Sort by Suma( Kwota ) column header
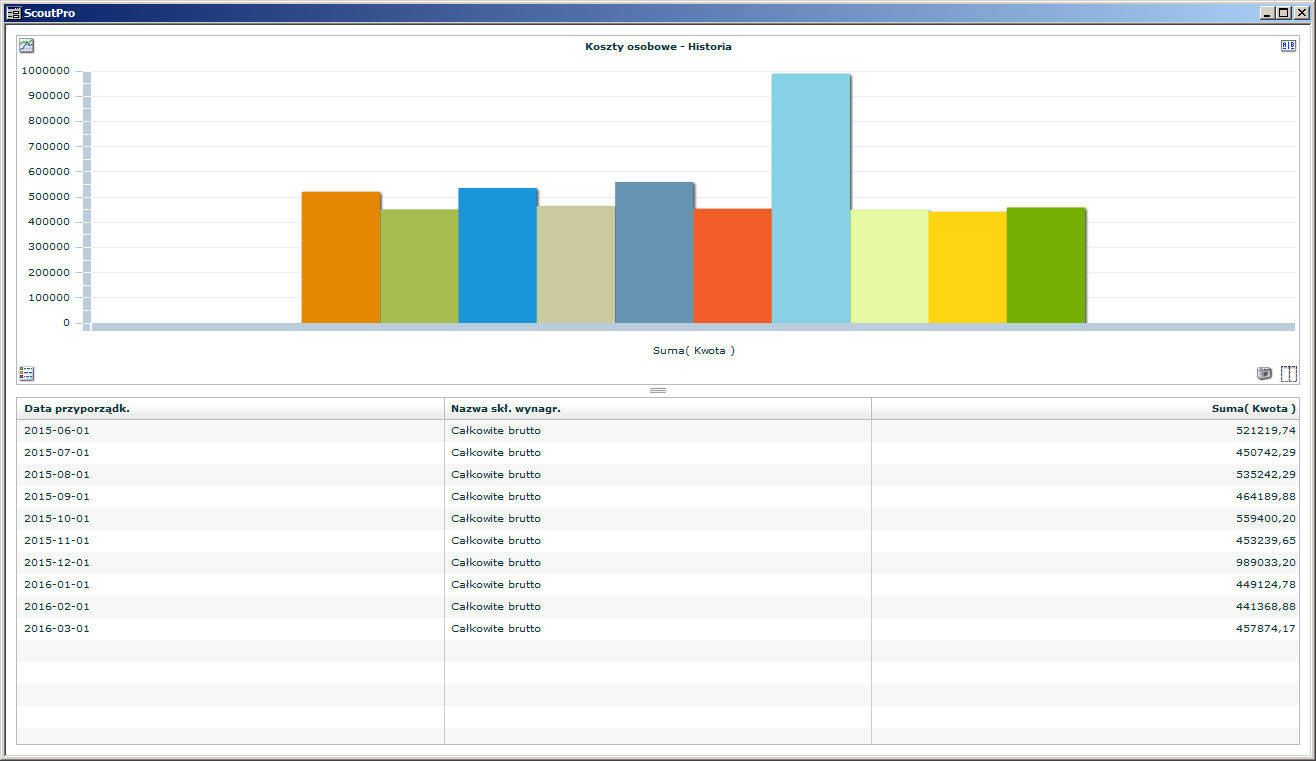Screen dimensions: 1316x761 pos(1085,408)
